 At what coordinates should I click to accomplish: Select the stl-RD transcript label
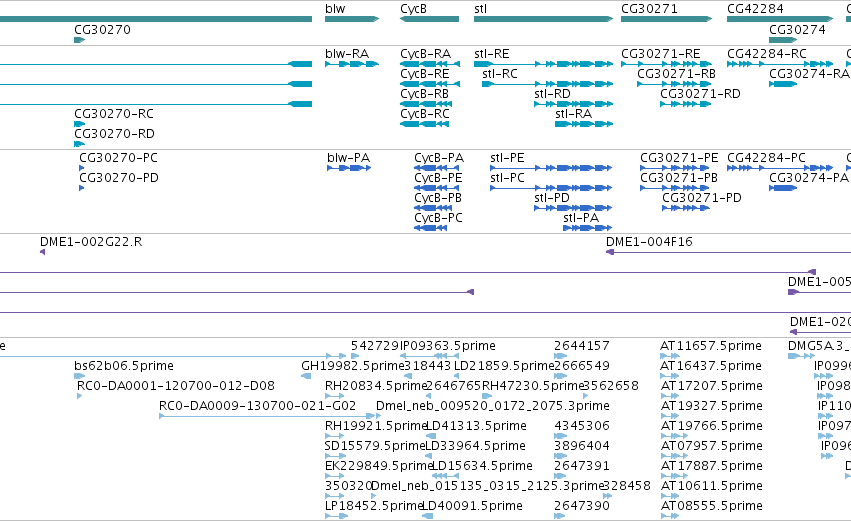552,94
